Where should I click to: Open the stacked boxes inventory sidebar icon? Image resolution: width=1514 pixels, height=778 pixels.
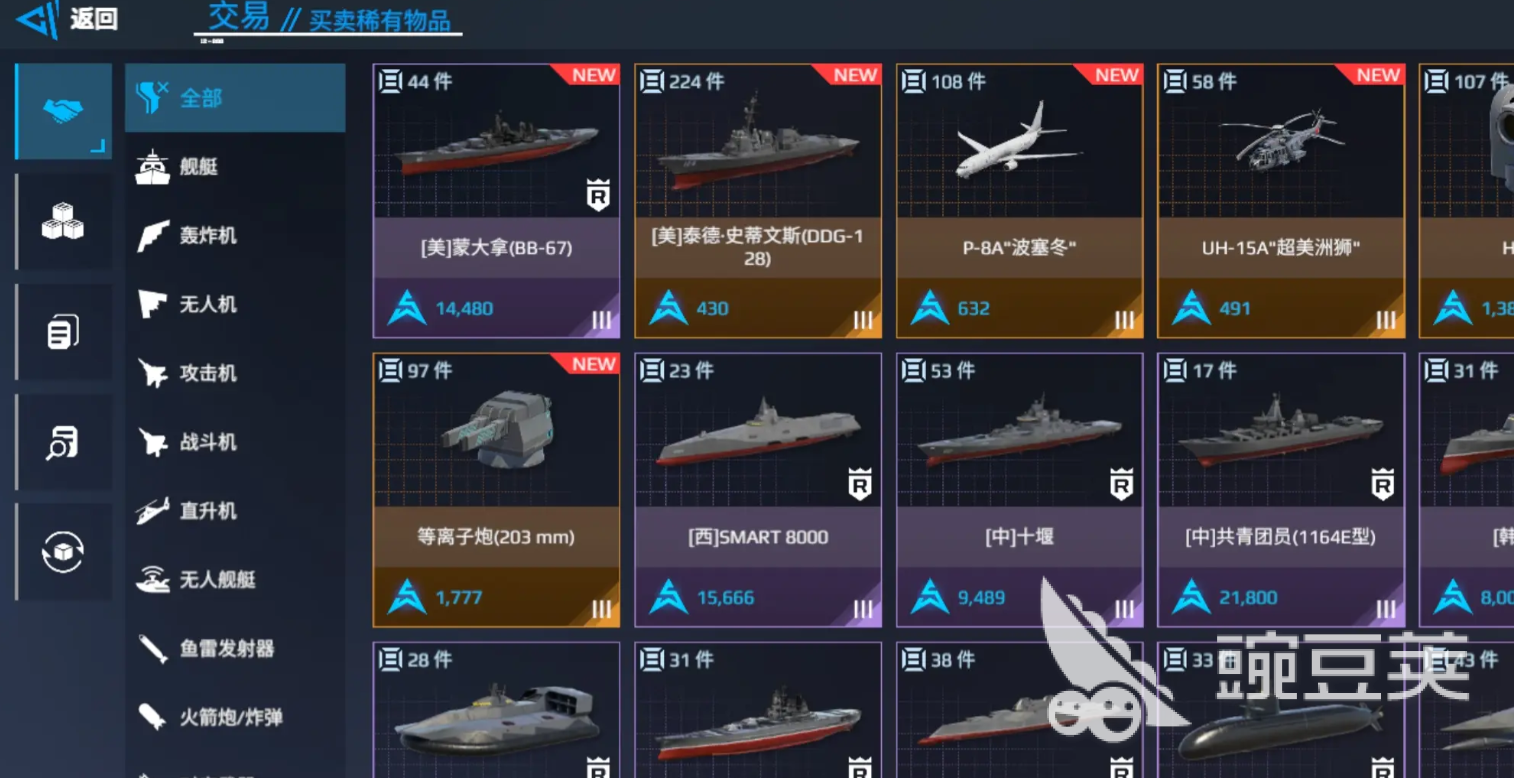click(x=63, y=221)
